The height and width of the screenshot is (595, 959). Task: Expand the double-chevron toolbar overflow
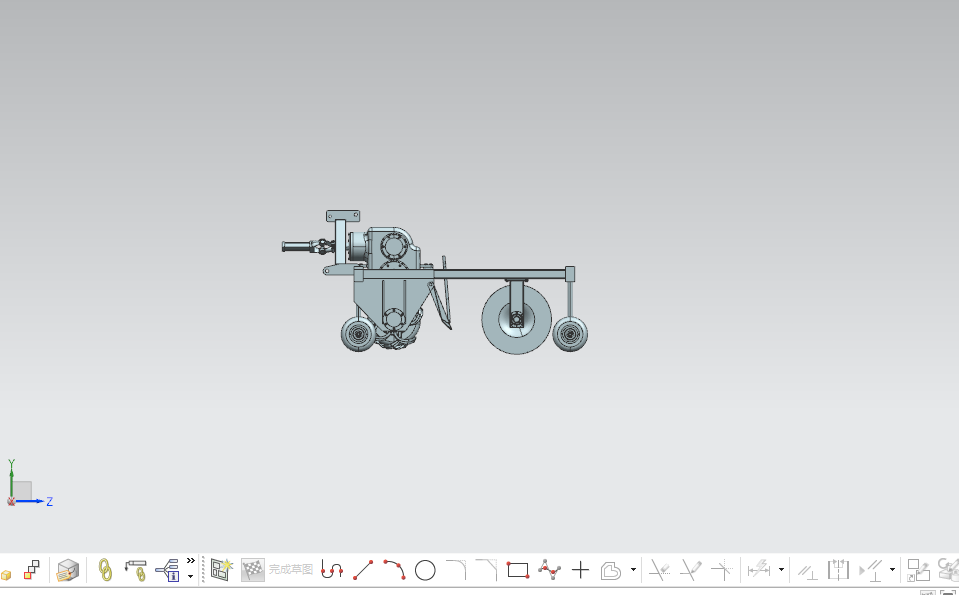click(x=191, y=560)
